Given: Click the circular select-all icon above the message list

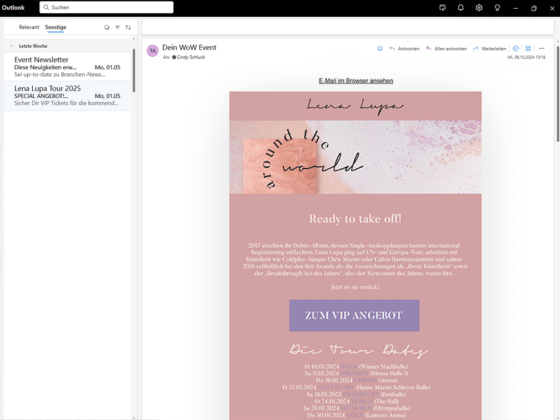Looking at the screenshot, I should pos(106,27).
